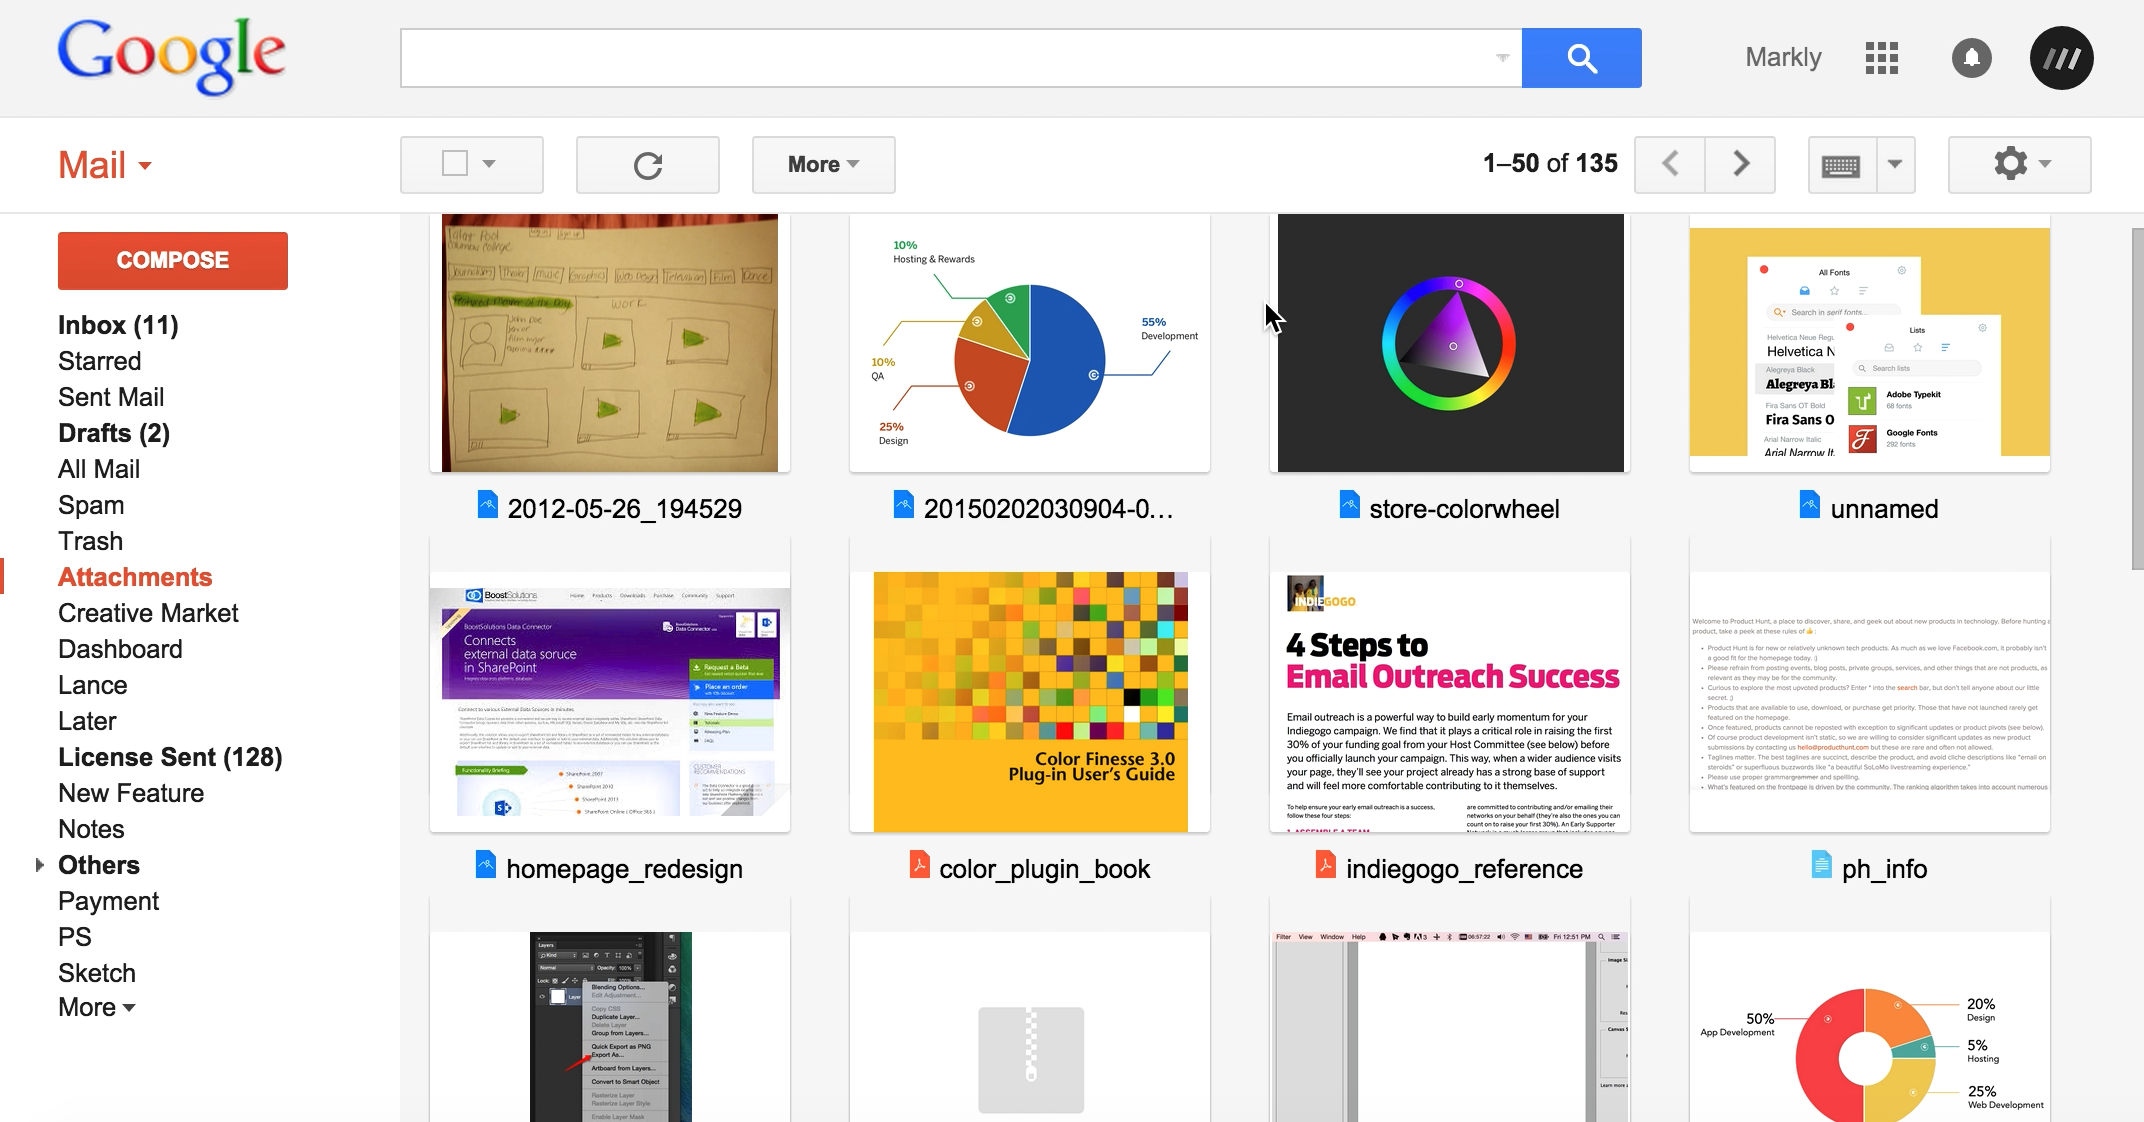Open the Markly link in the header
The image size is (2144, 1122).
coord(1783,58)
